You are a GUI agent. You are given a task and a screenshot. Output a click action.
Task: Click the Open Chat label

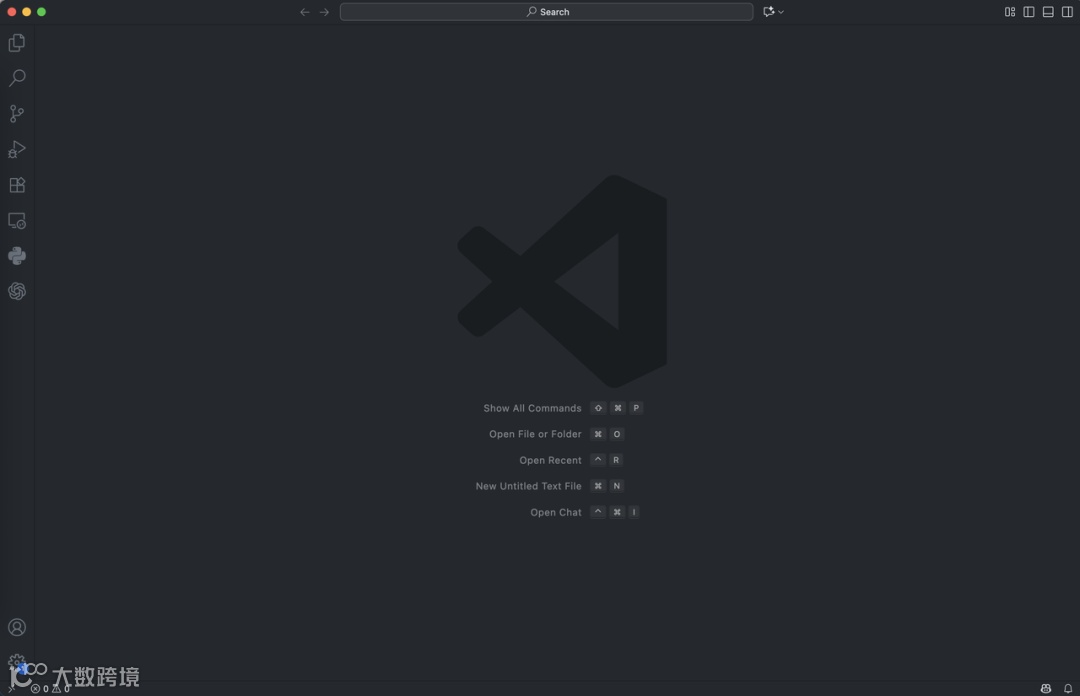[x=556, y=512]
